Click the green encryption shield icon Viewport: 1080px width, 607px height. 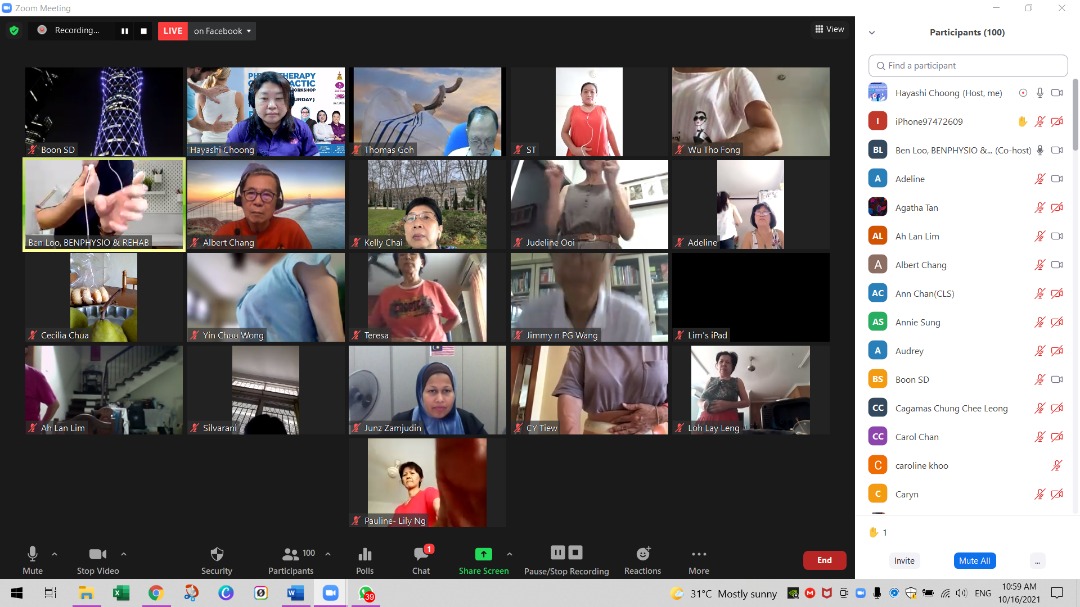(14, 31)
